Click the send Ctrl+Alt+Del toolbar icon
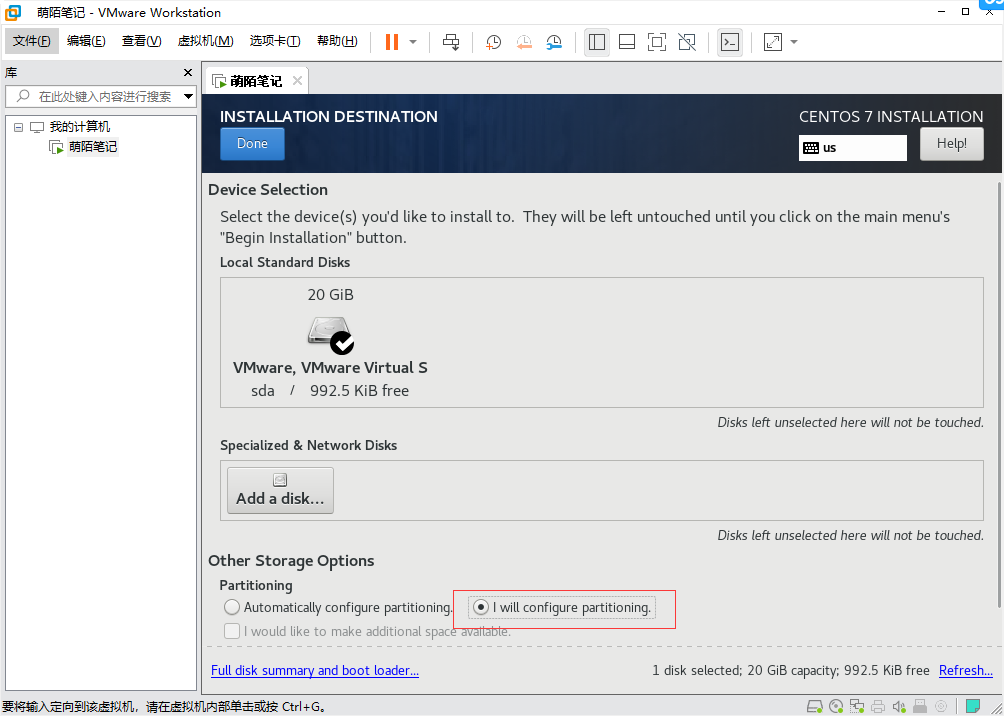The image size is (1004, 716). coord(451,42)
